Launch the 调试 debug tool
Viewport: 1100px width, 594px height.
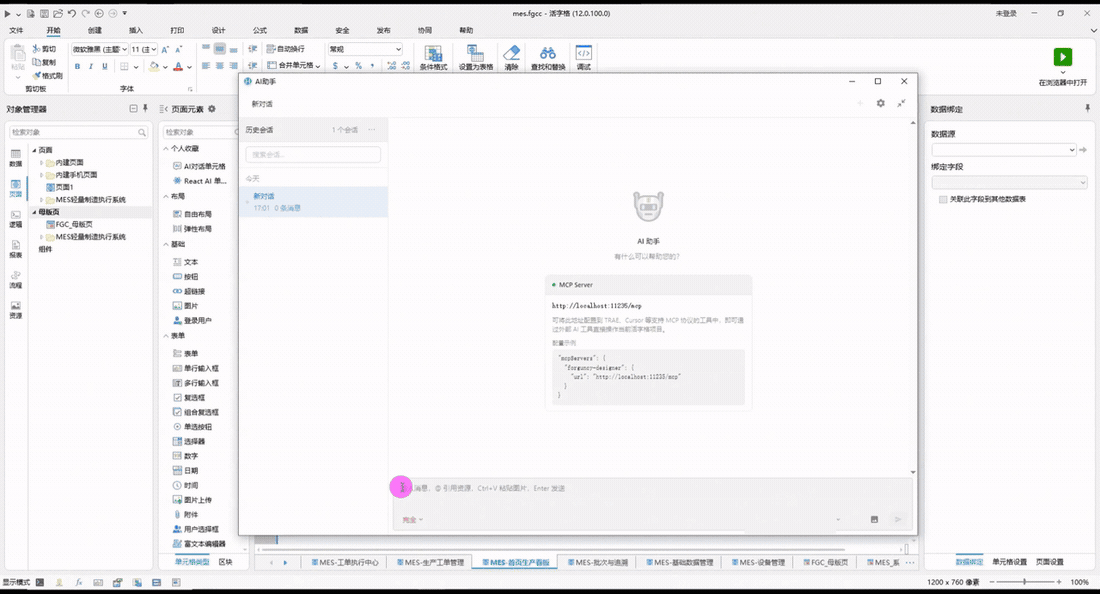click(x=584, y=58)
